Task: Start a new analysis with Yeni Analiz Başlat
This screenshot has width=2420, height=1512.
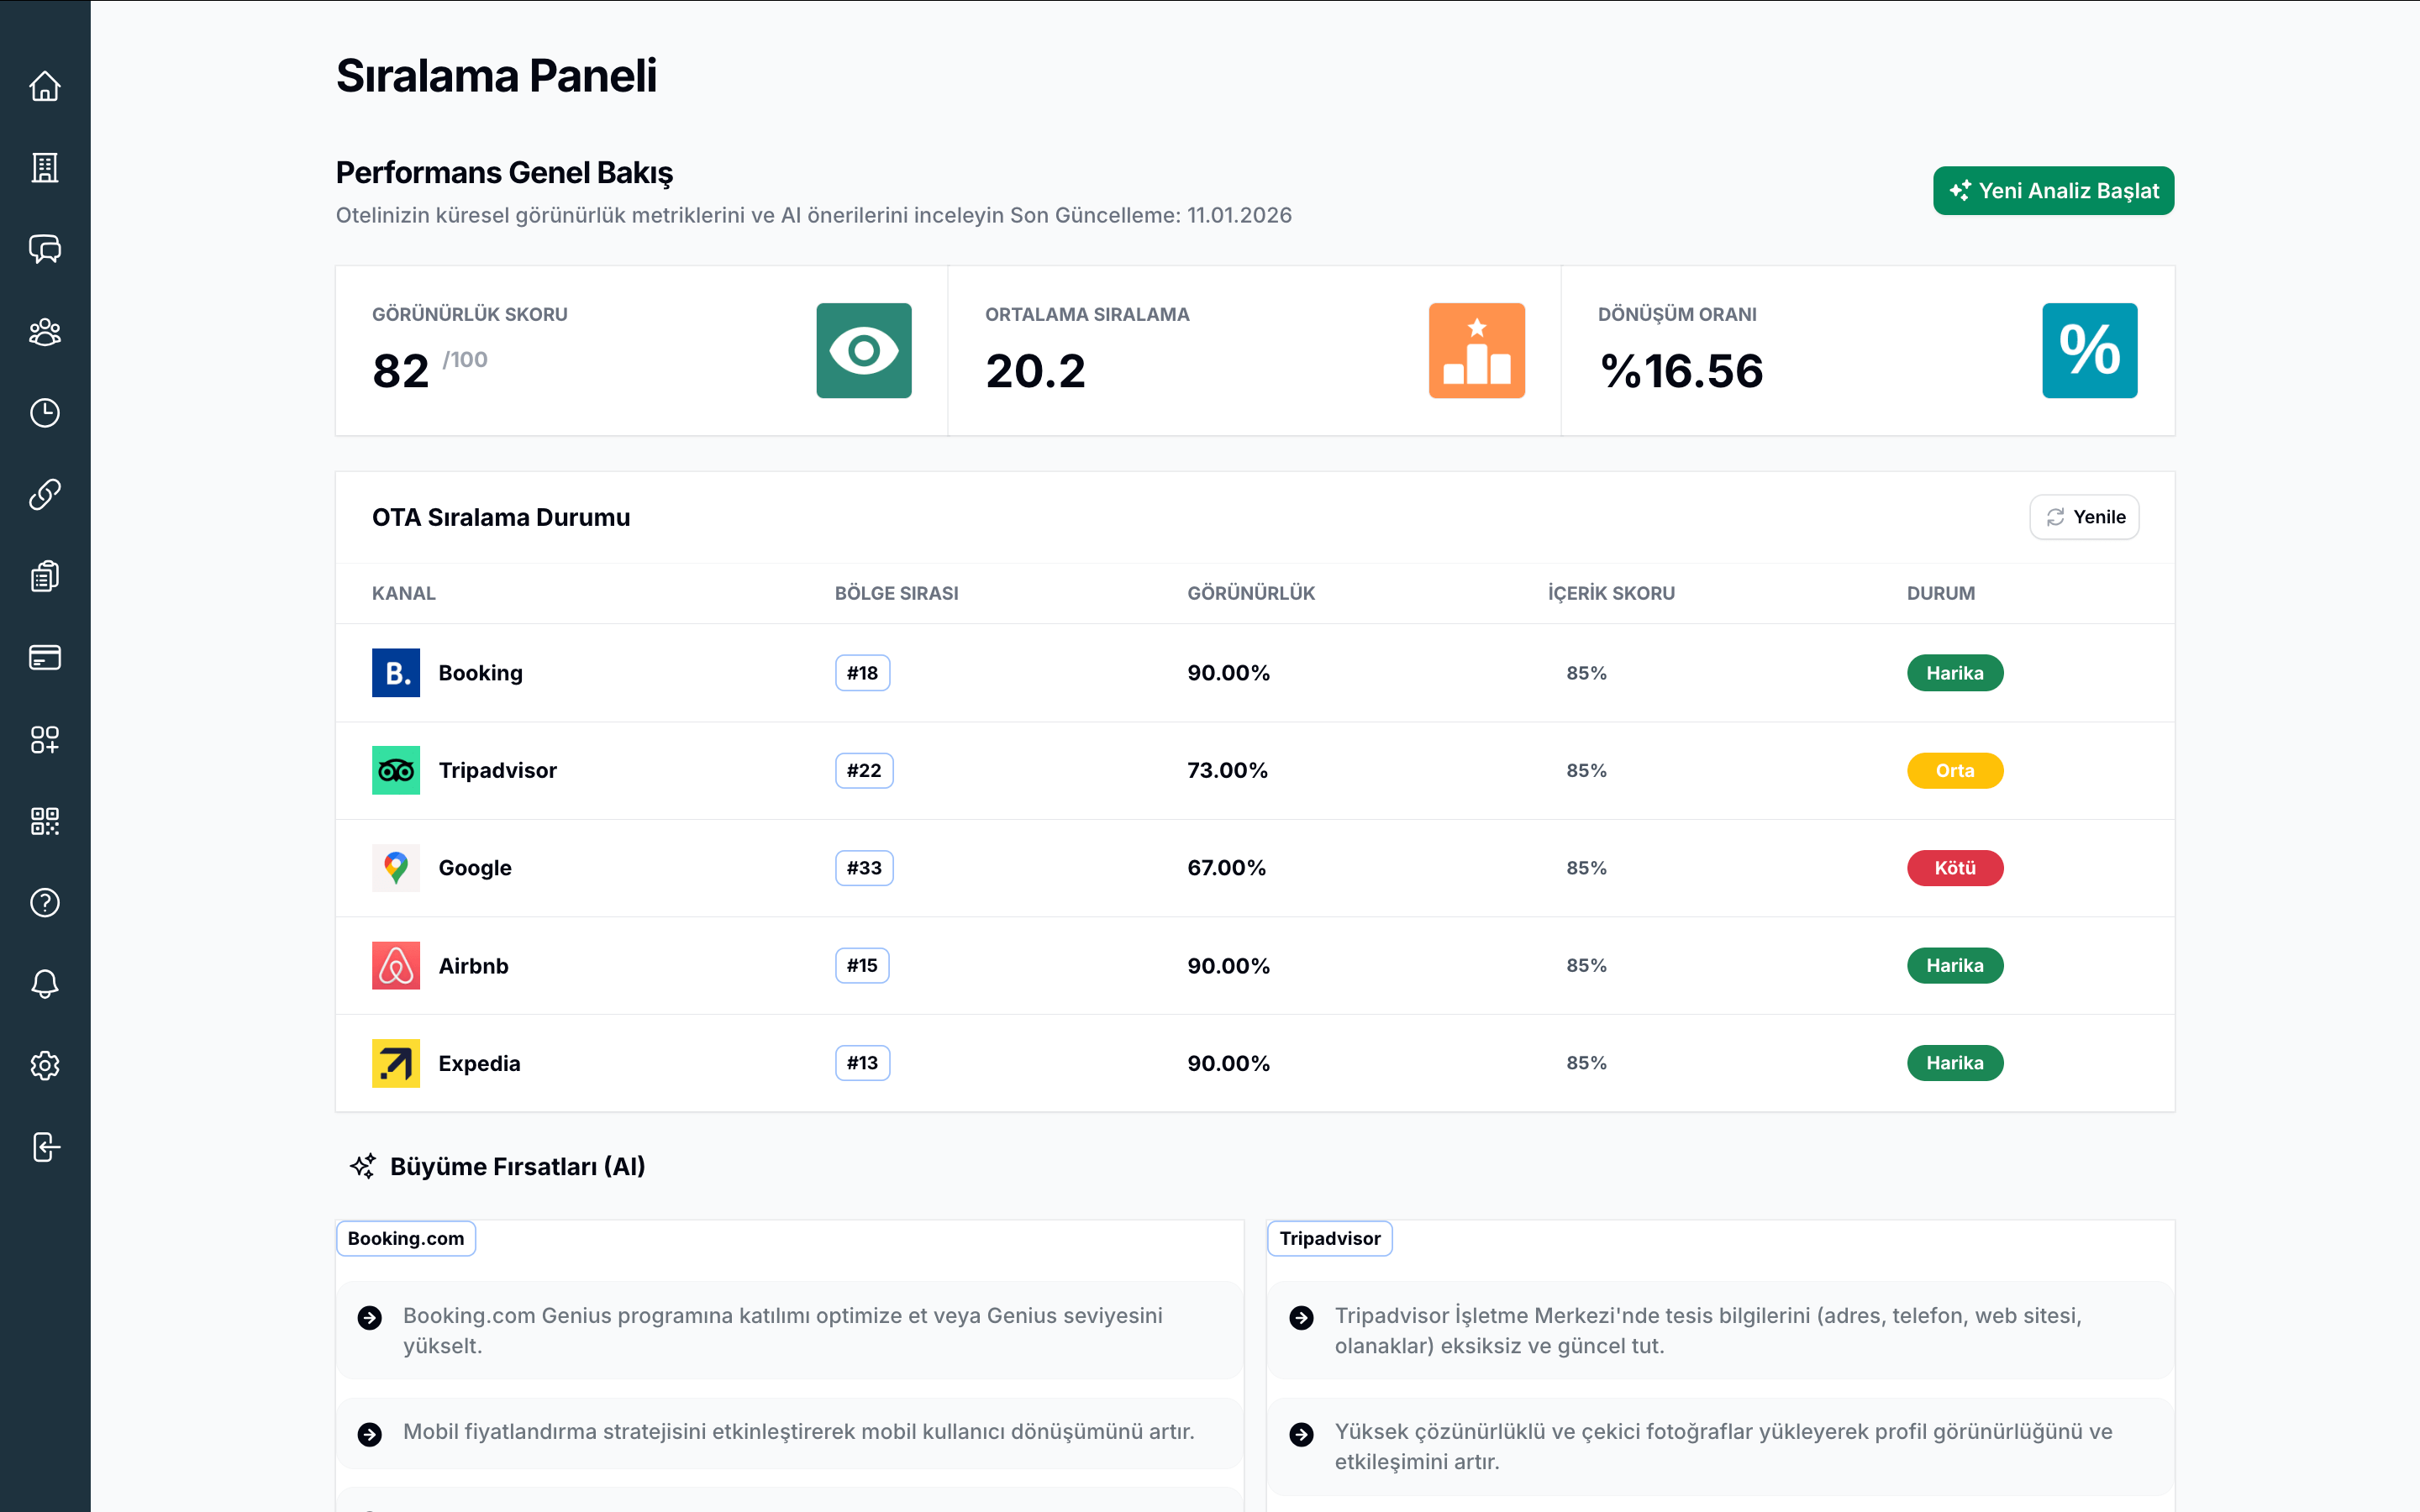Action: coord(2053,191)
